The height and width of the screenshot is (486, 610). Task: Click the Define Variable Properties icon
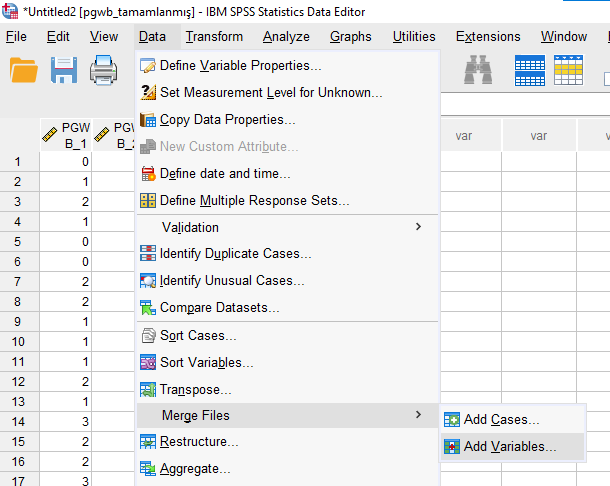pos(148,66)
